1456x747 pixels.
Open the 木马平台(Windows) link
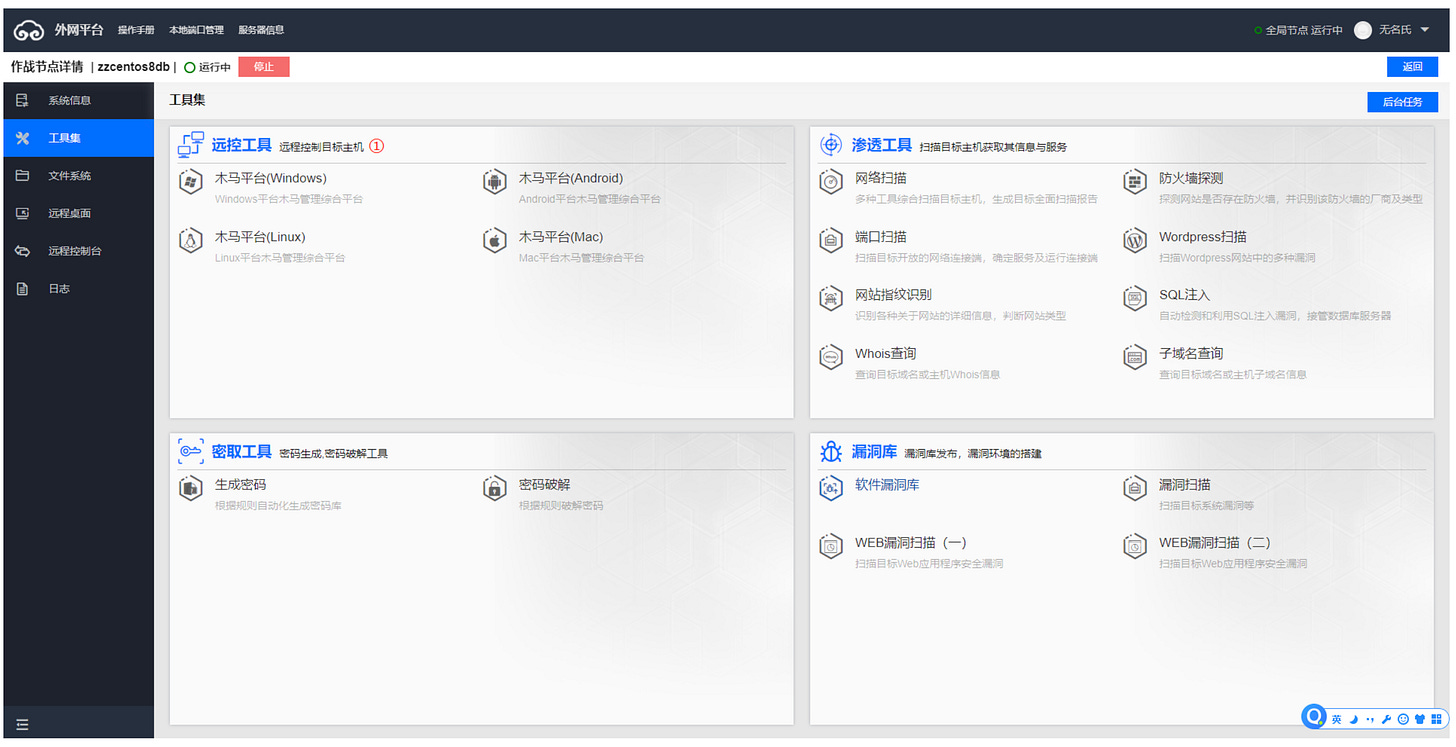(x=270, y=178)
